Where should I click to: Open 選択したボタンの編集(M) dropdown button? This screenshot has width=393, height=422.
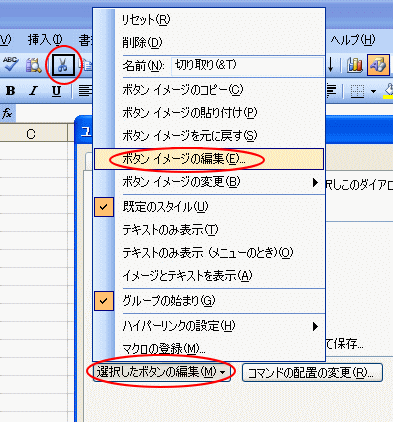coord(162,372)
